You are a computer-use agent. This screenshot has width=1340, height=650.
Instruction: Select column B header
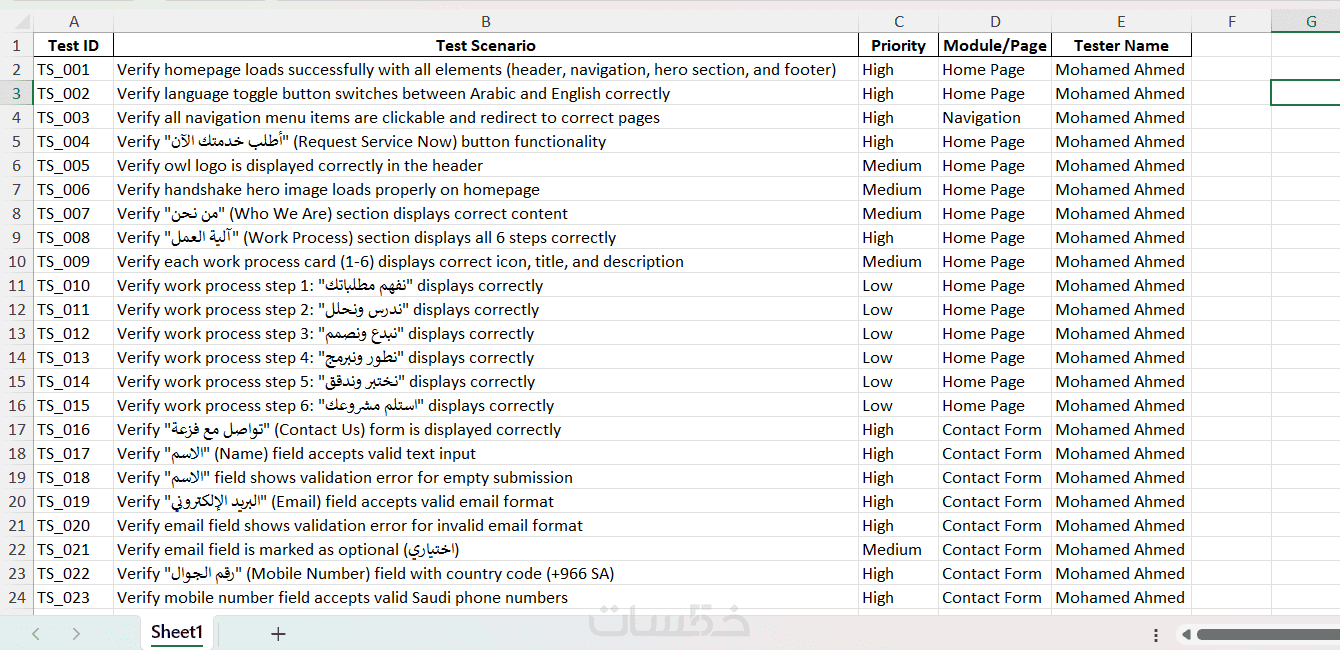coord(486,22)
